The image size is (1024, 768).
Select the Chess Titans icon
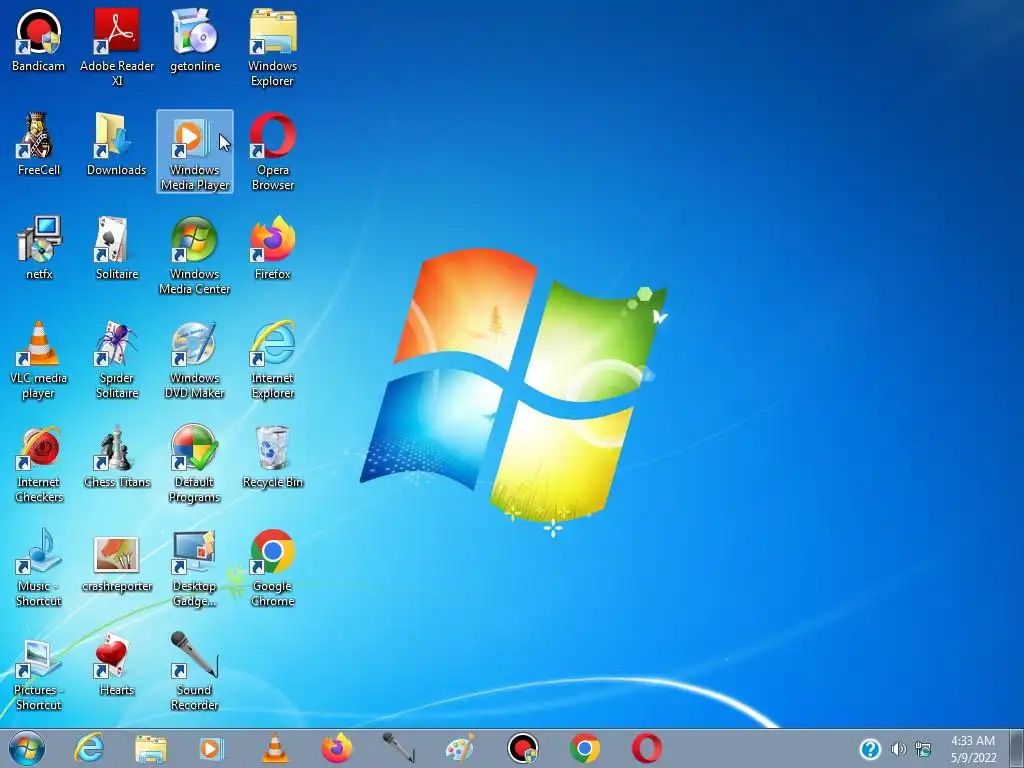117,456
